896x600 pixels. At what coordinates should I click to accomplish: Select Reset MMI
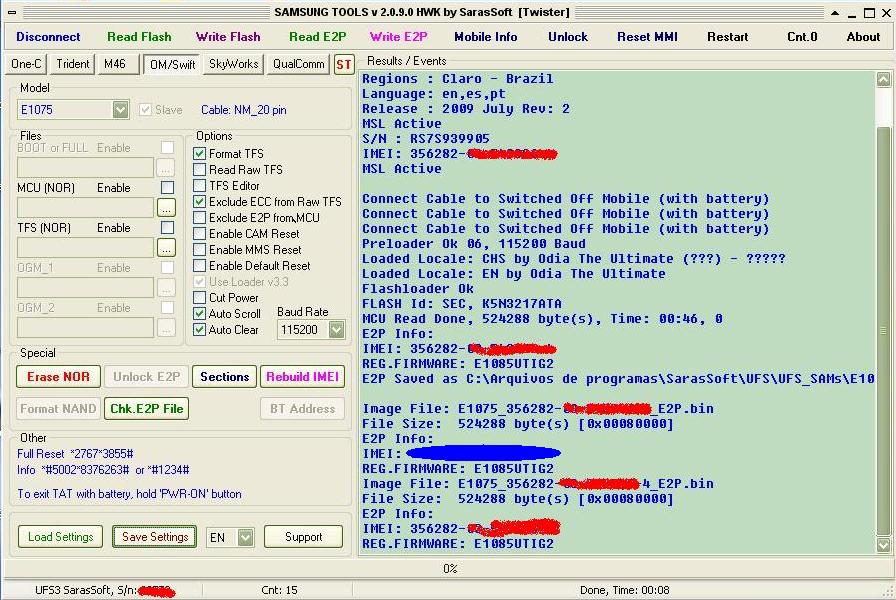647,37
